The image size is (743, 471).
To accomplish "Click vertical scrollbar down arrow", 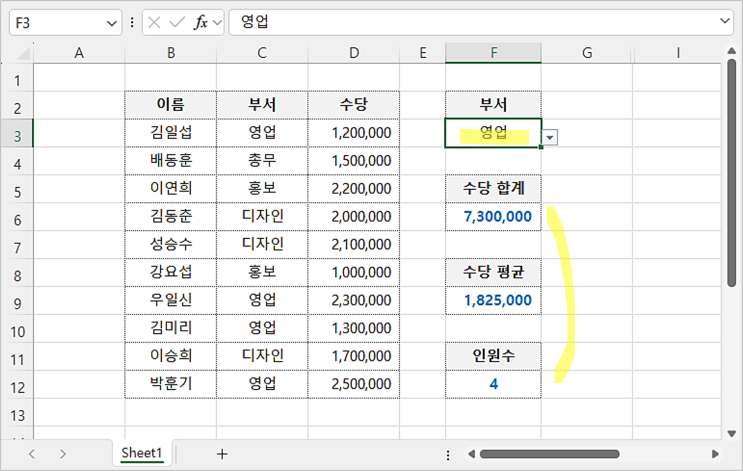I will pyautogui.click(x=732, y=433).
